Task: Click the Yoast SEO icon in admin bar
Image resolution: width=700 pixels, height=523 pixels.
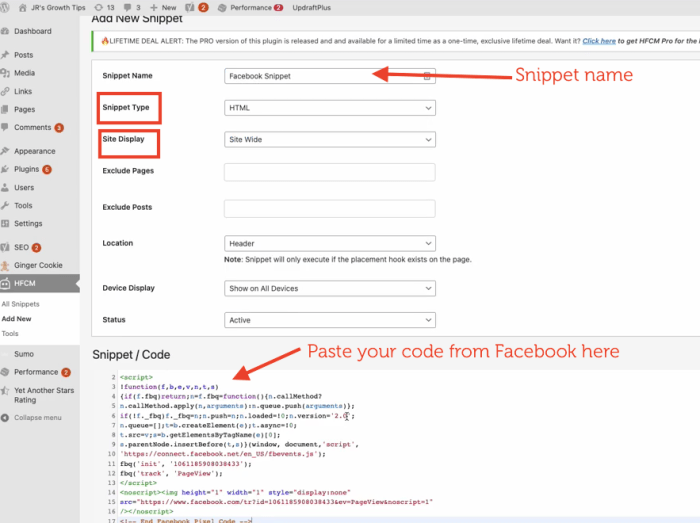Action: pyautogui.click(x=190, y=7)
